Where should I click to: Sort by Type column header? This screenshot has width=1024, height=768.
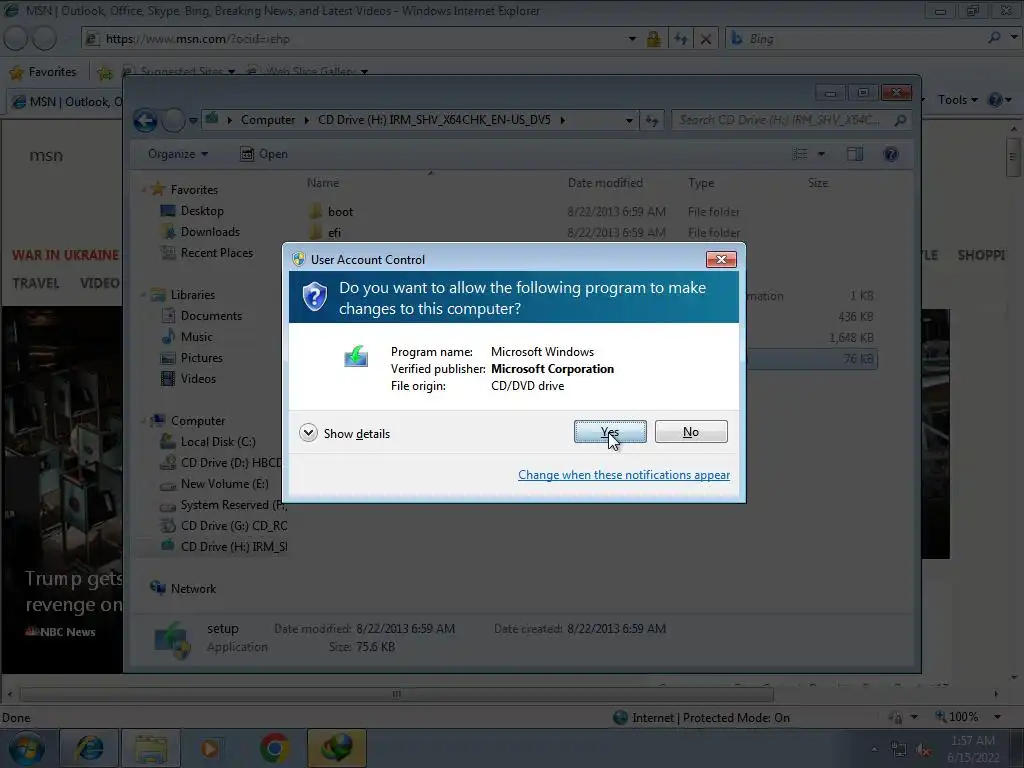(x=701, y=183)
